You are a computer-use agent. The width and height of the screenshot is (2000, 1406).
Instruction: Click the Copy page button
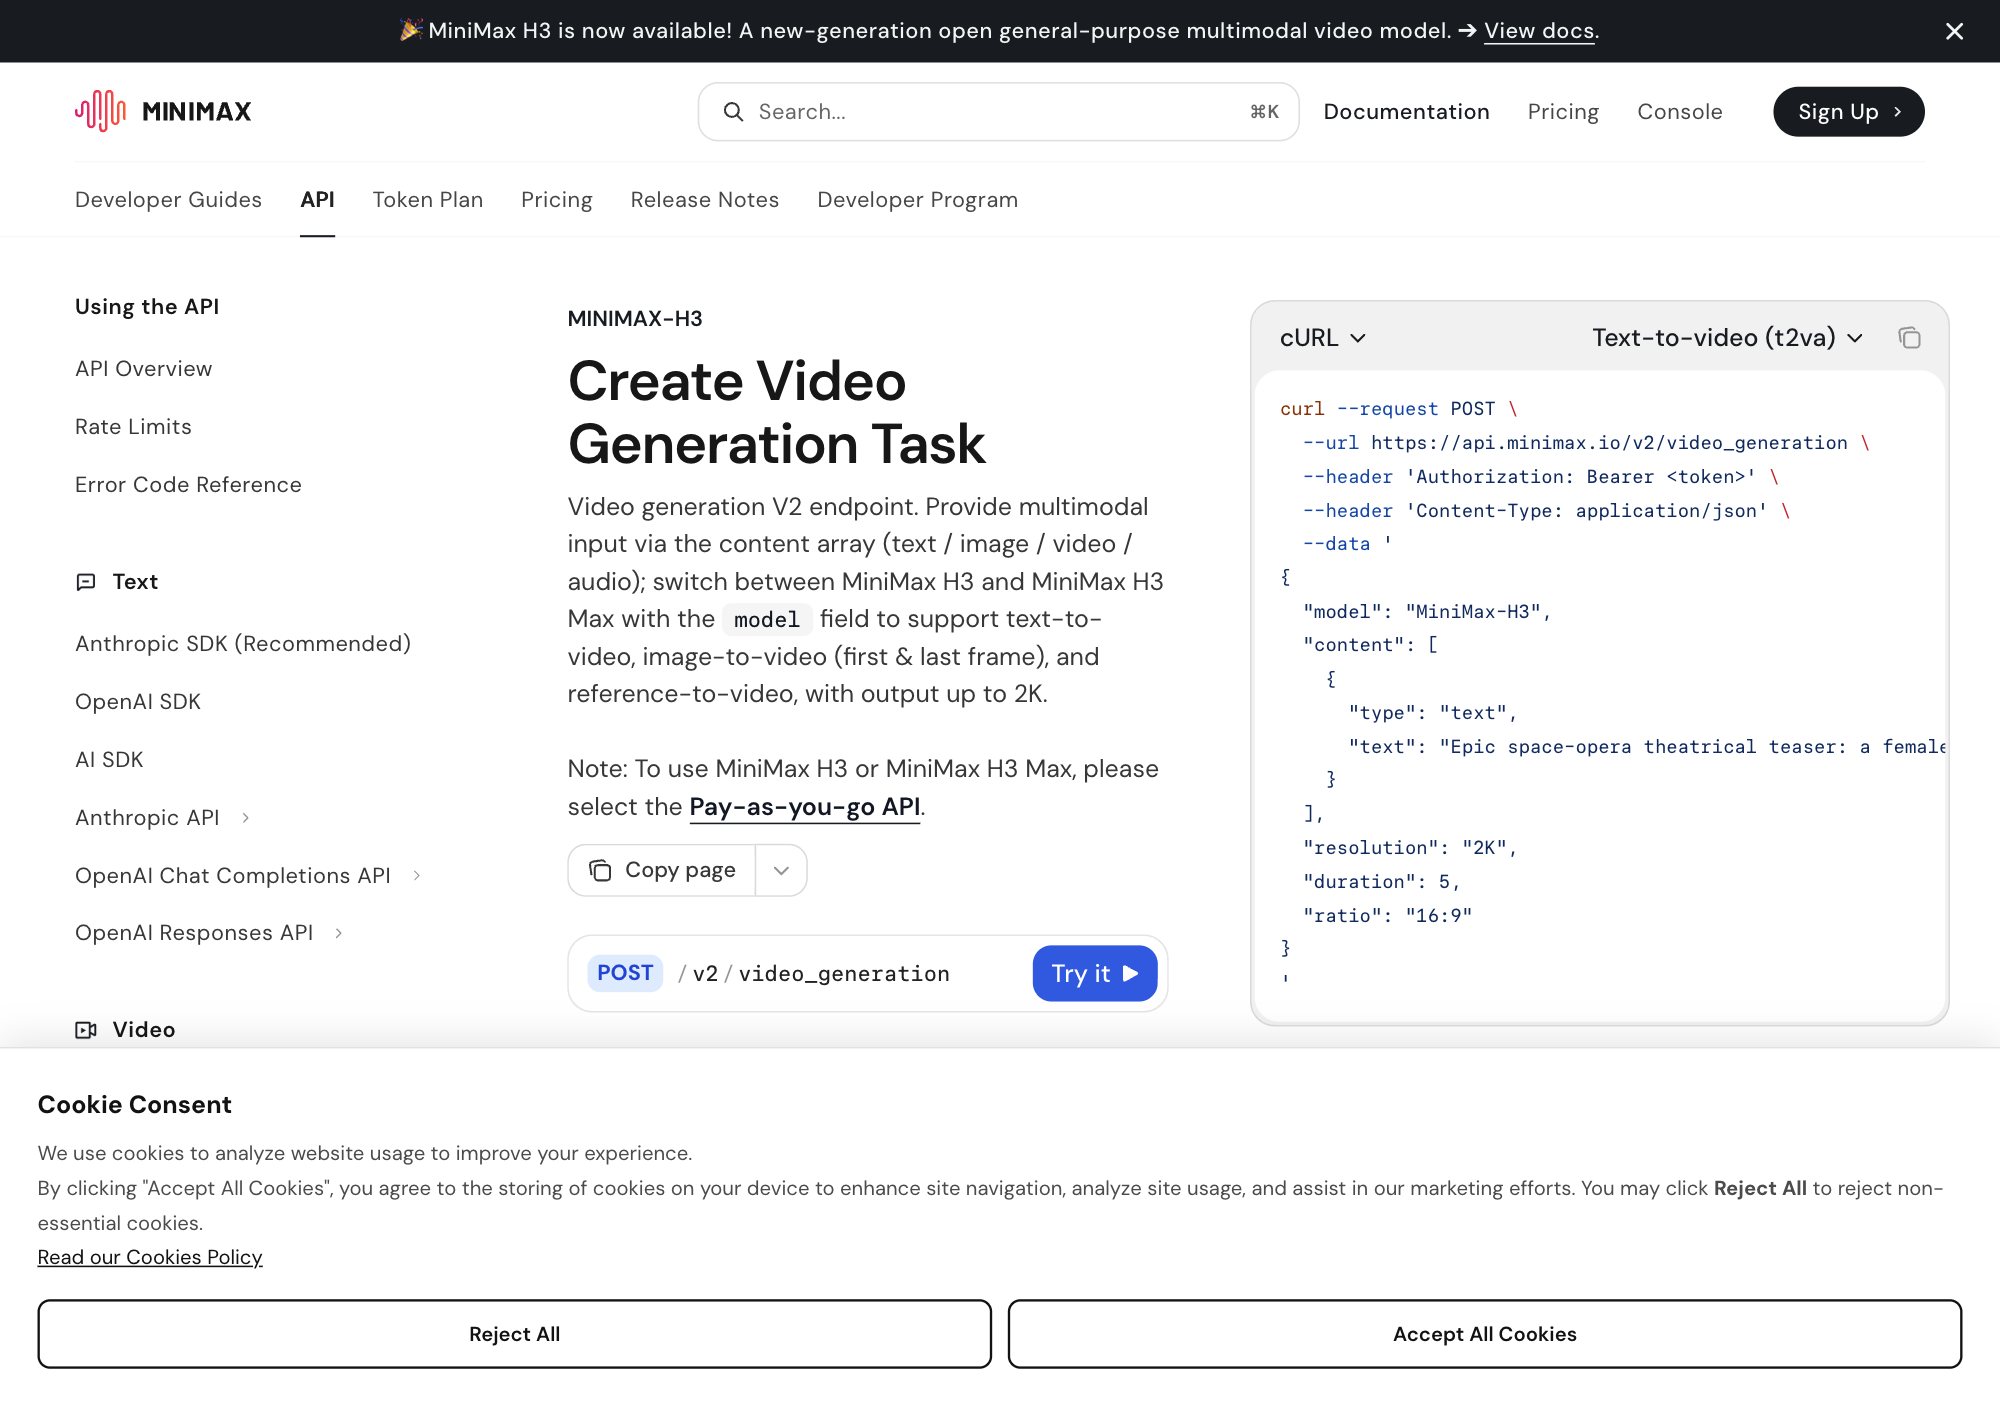coord(662,870)
